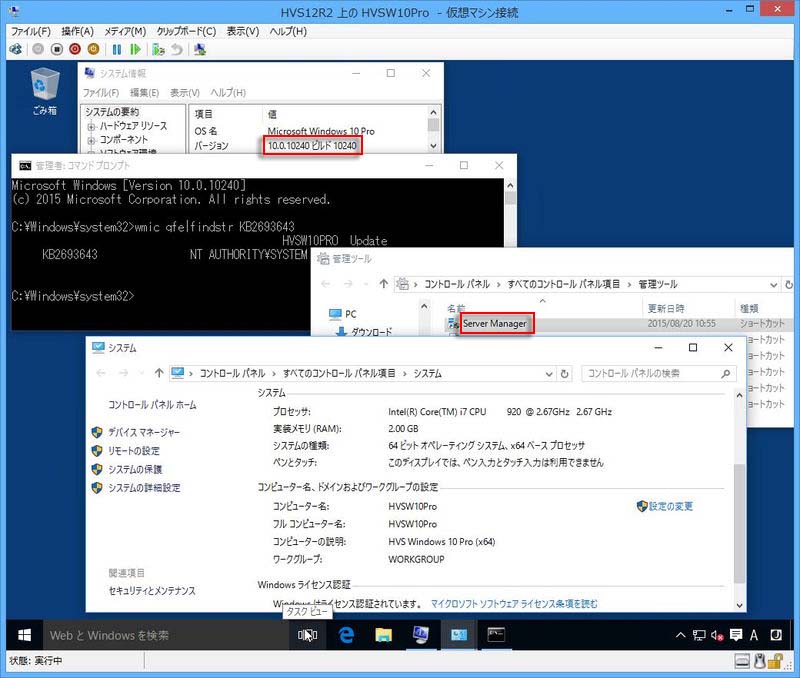Click コントロール パネル breadcrumb in 管理ツール window
The image size is (800, 678).
point(457,284)
